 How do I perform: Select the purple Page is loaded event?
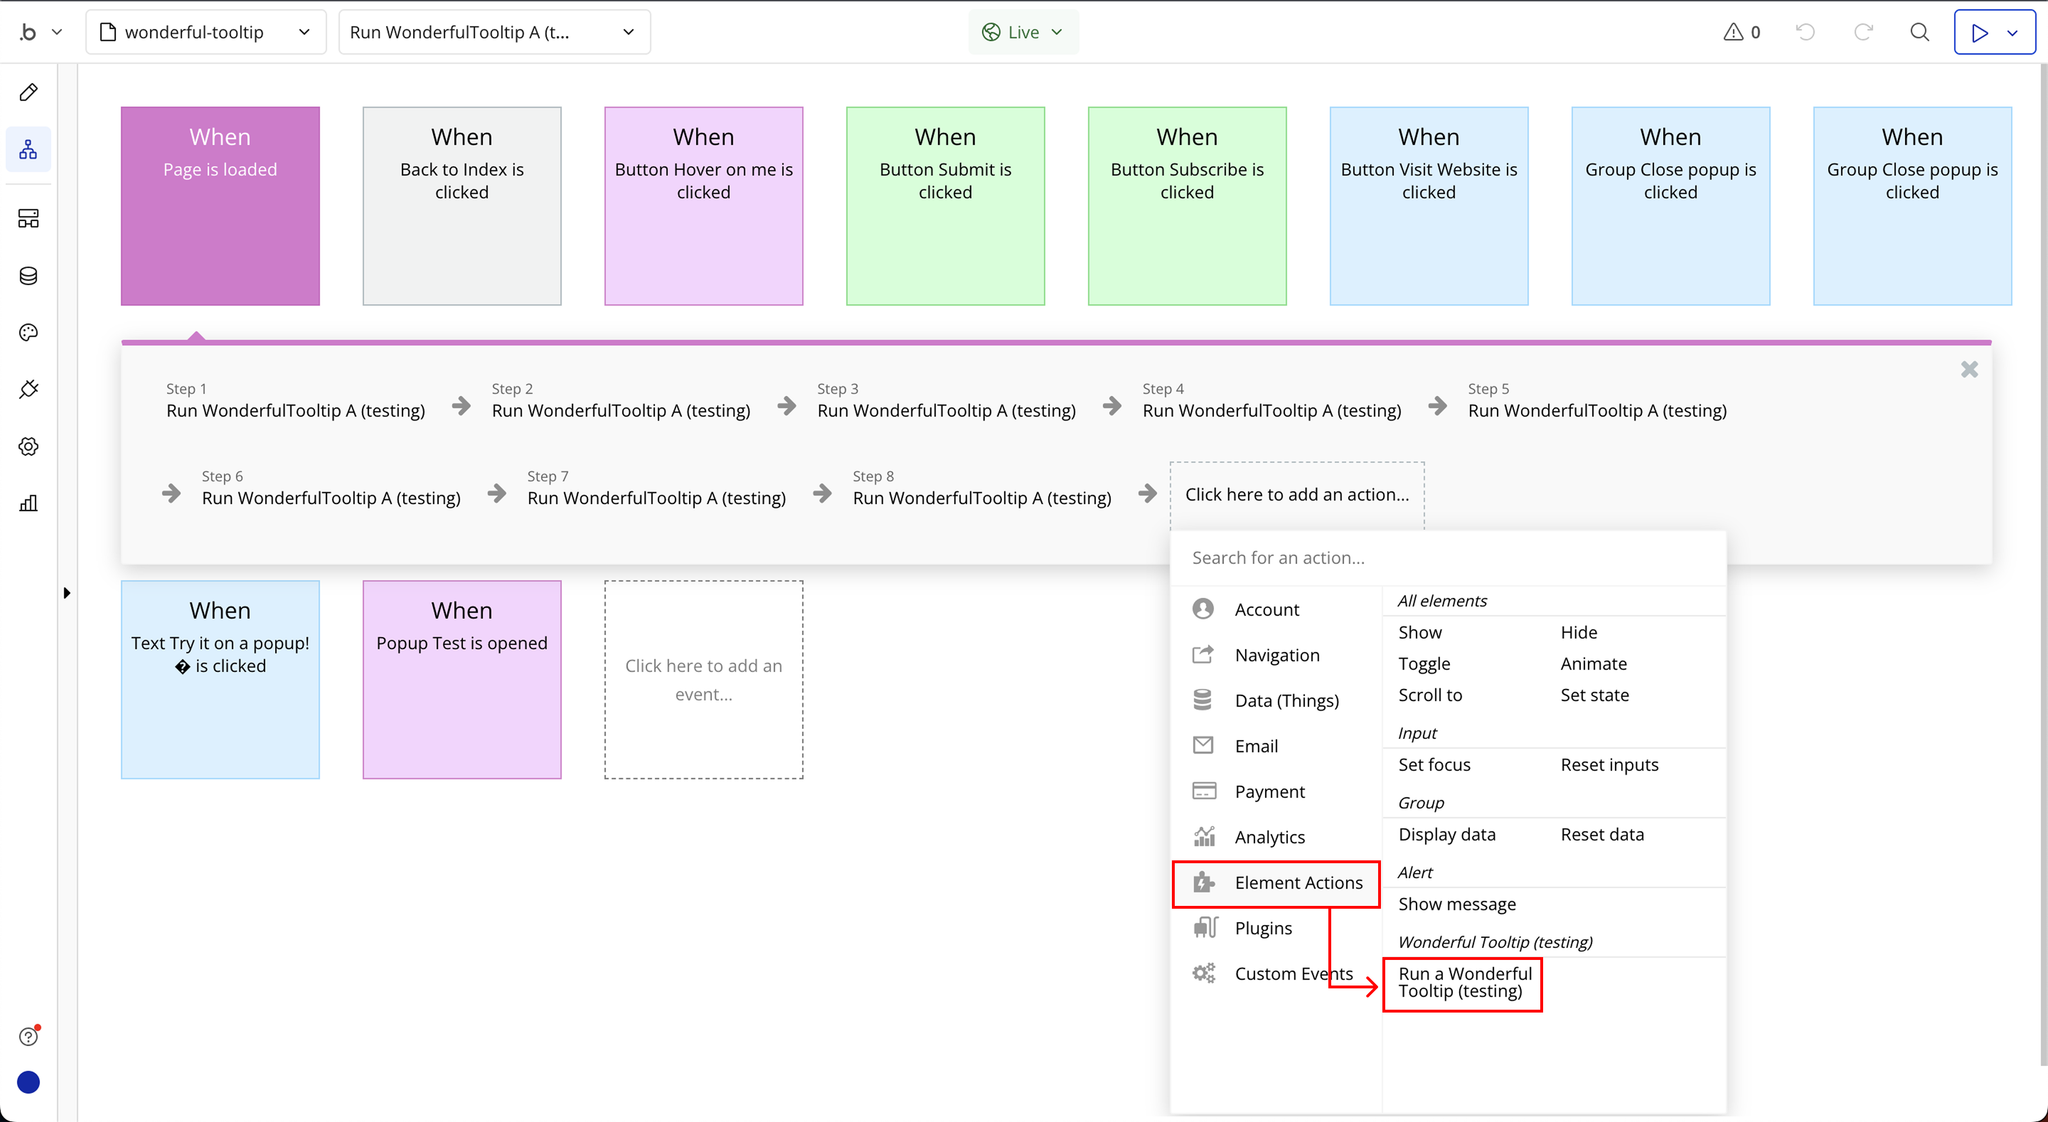click(220, 205)
